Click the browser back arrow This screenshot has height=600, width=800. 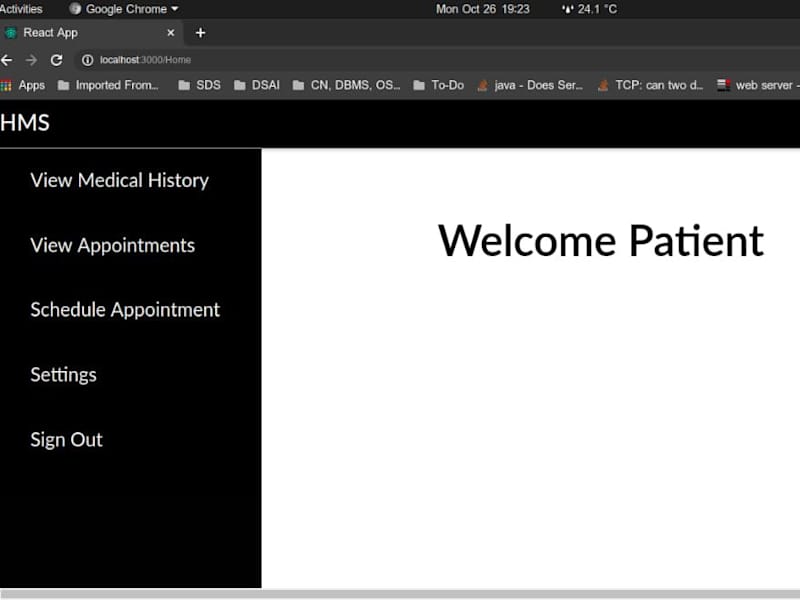[7, 60]
